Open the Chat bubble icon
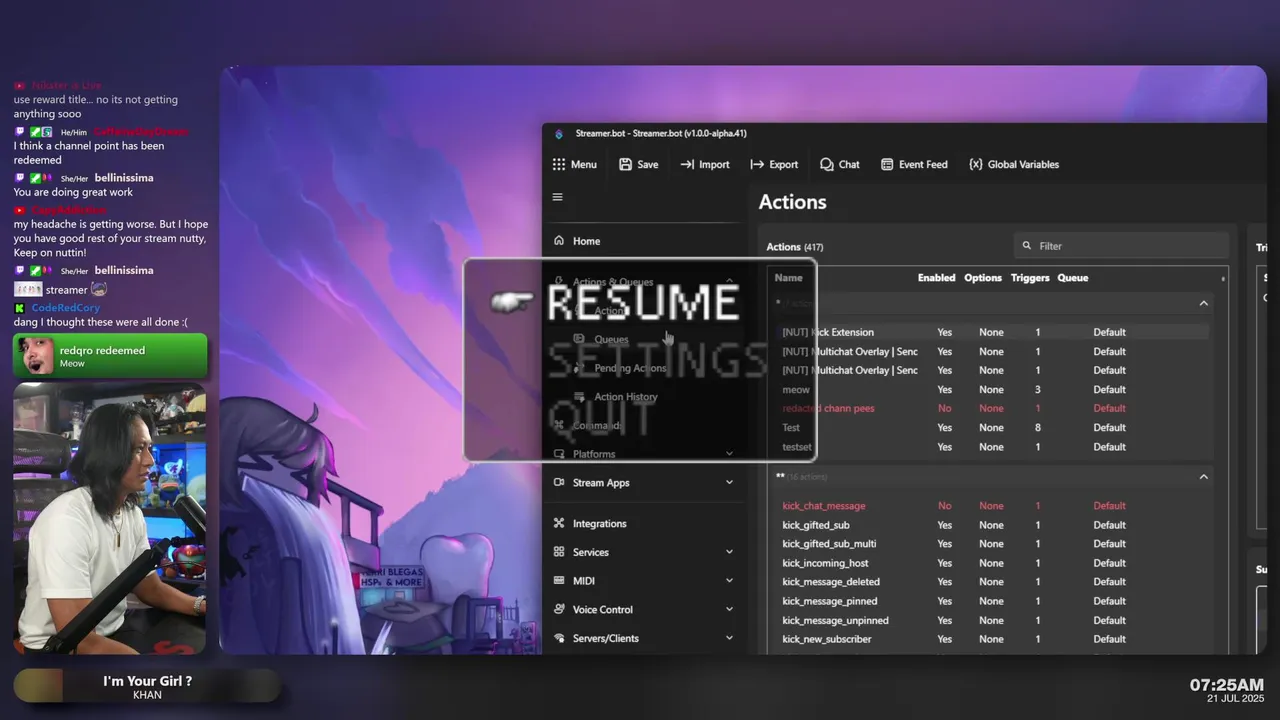The height and width of the screenshot is (720, 1280). coord(826,164)
